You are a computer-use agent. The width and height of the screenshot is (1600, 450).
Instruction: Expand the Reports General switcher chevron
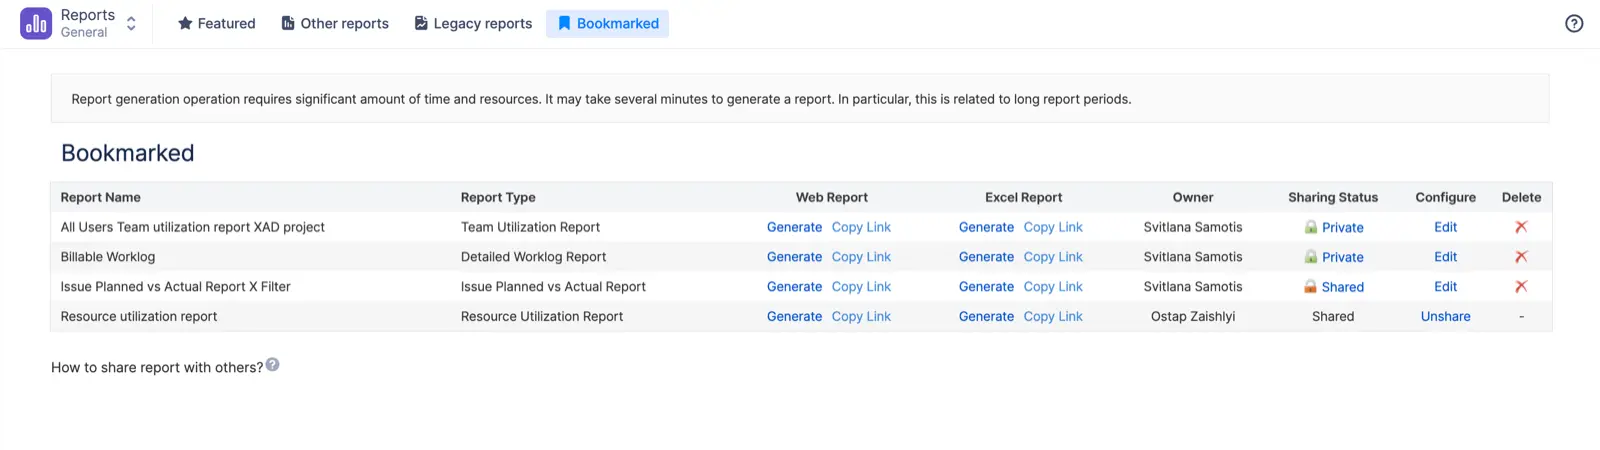131,23
